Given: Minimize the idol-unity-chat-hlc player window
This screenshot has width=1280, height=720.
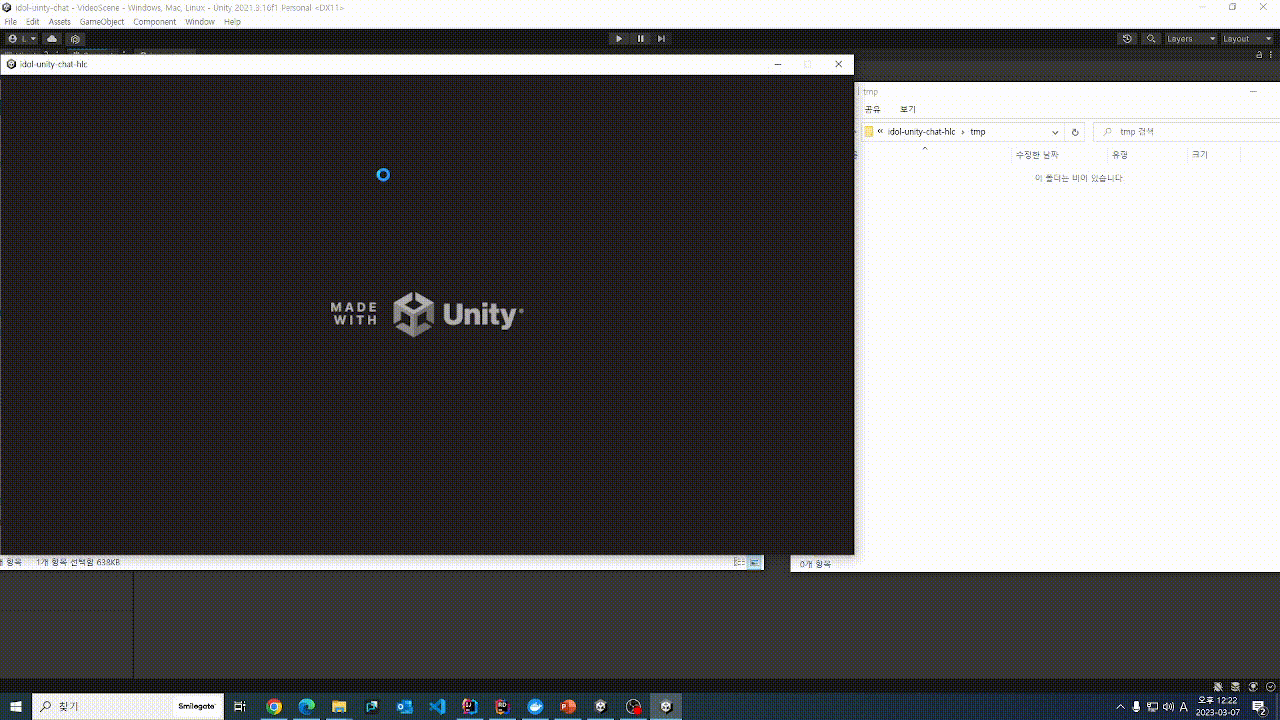Looking at the screenshot, I should pyautogui.click(x=778, y=64).
